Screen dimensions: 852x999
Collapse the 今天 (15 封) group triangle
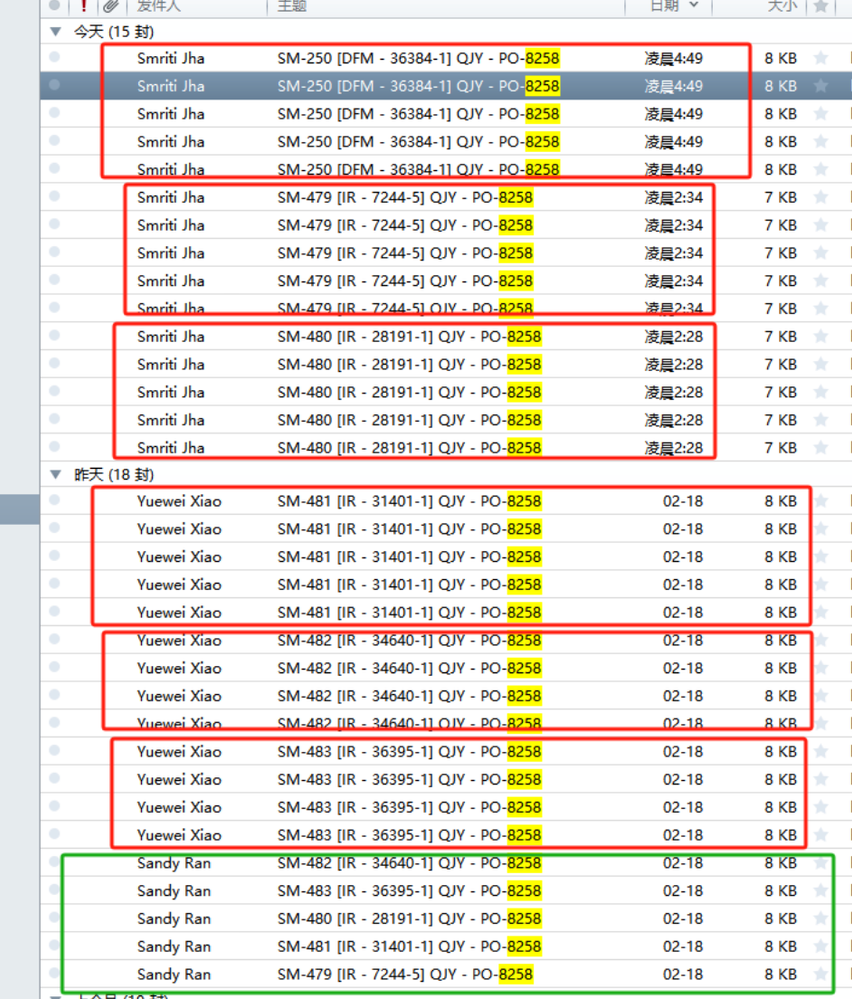(x=55, y=31)
